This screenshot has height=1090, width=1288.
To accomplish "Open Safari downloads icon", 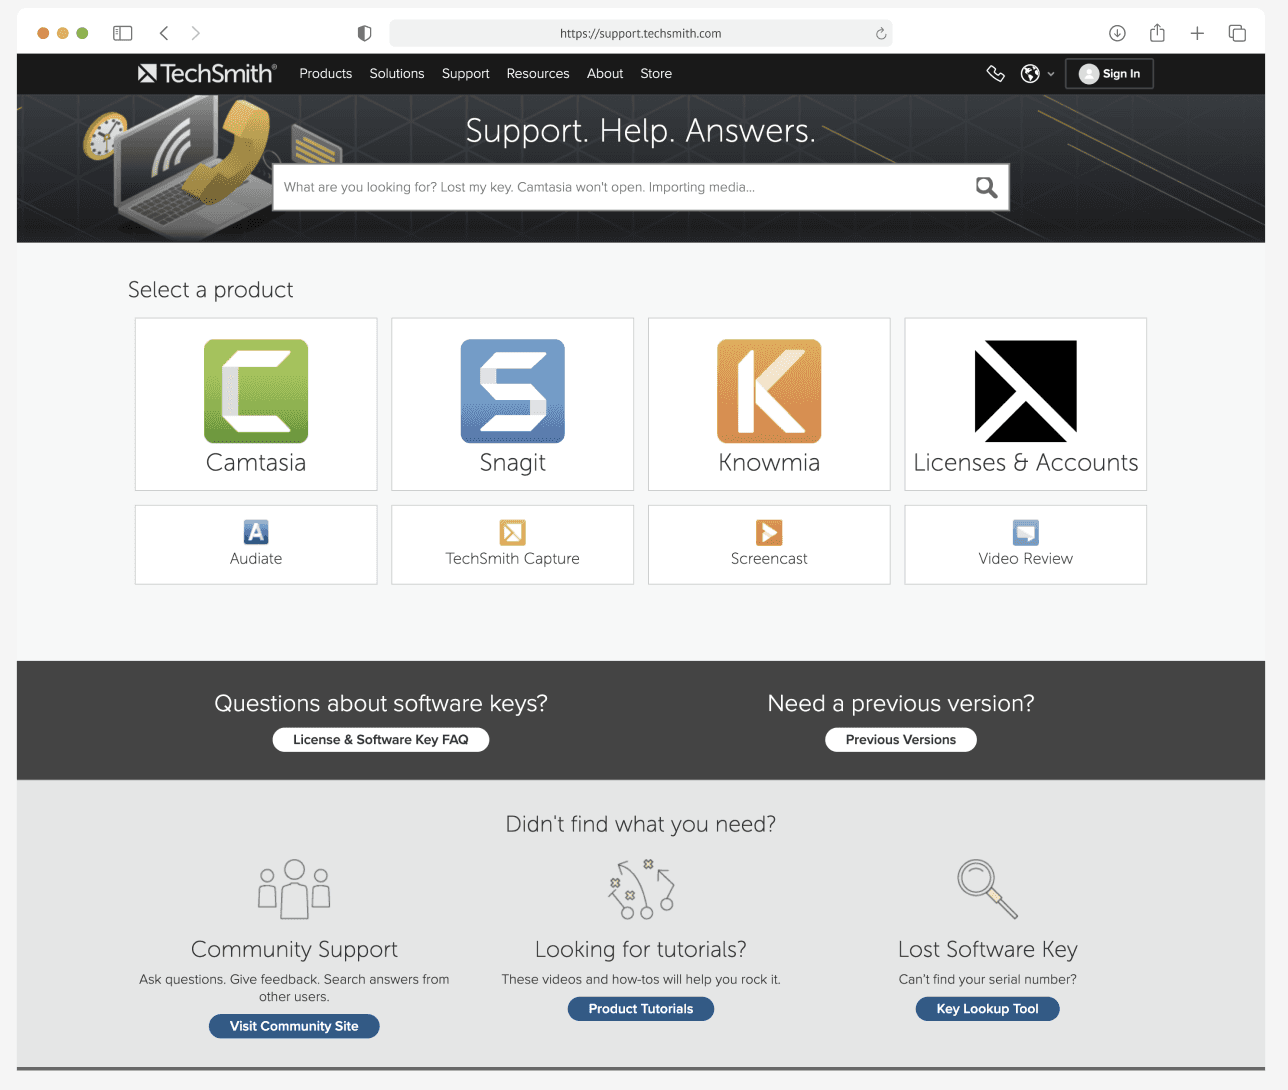I will click(1118, 33).
